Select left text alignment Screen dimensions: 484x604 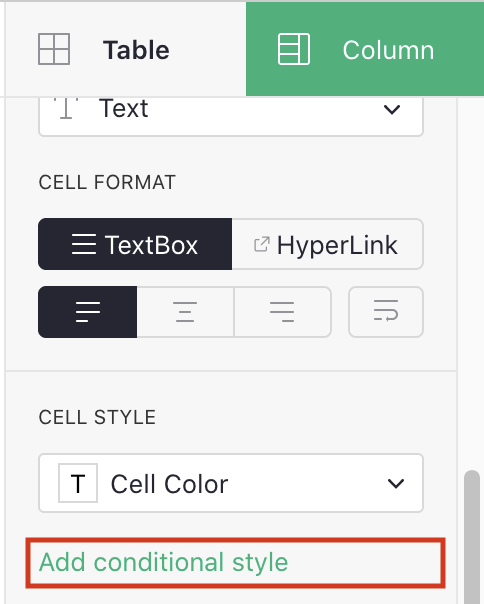pyautogui.click(x=87, y=312)
